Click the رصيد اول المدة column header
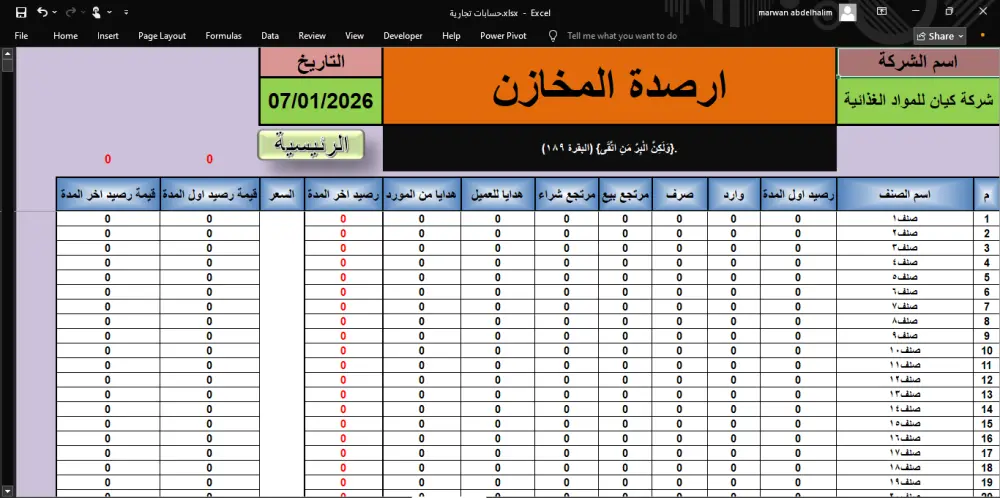The image size is (1000, 498). (x=798, y=194)
